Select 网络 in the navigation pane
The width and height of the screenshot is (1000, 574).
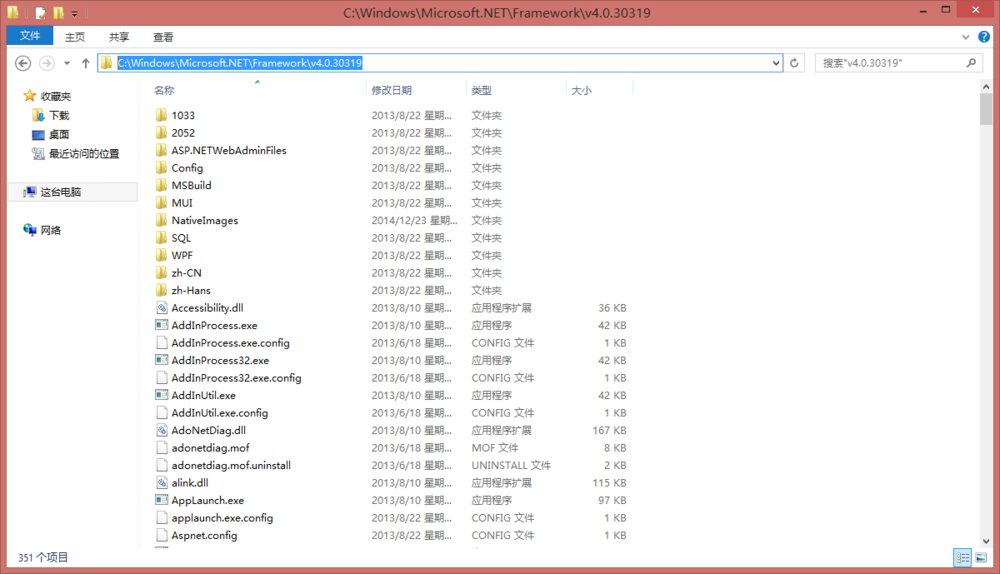coord(50,230)
